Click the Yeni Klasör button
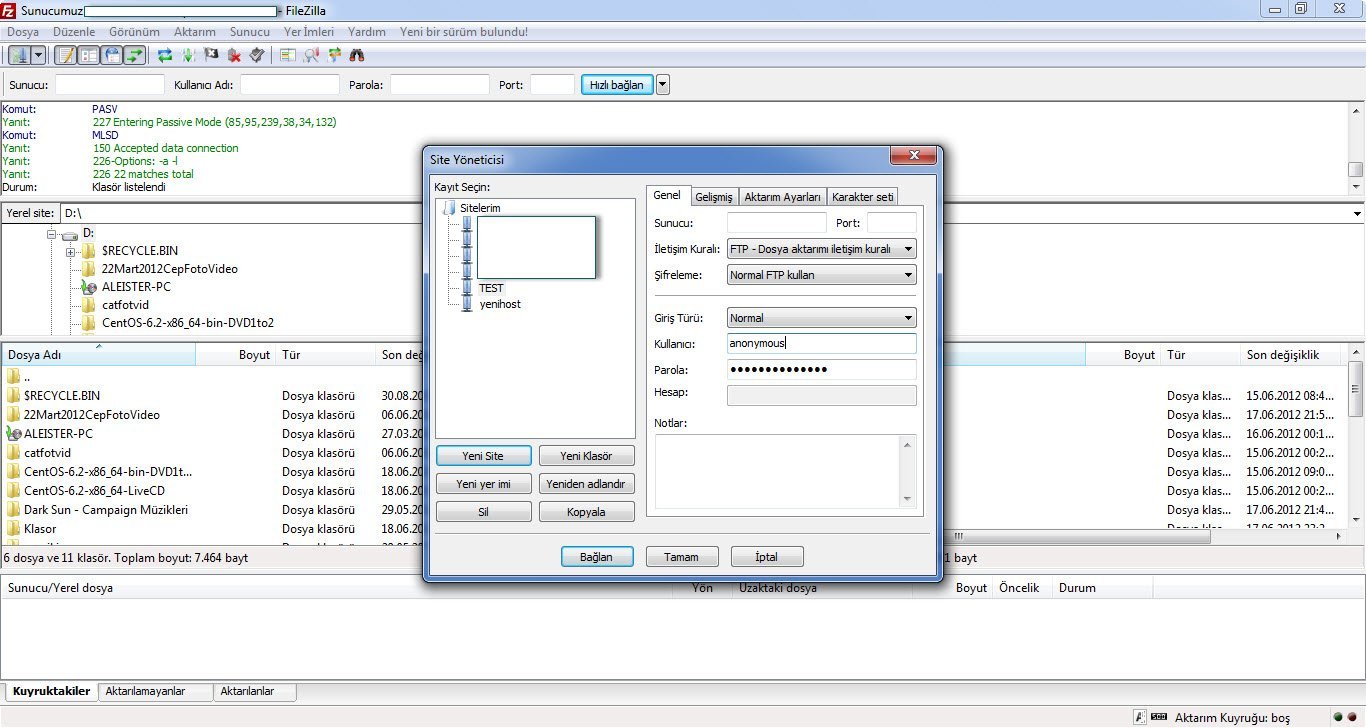This screenshot has height=728, width=1366. pos(586,456)
